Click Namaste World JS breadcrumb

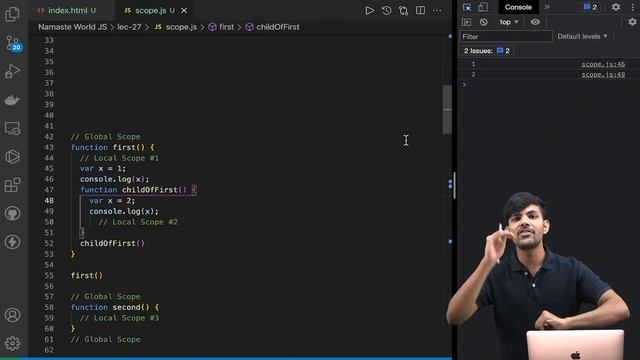click(72, 27)
